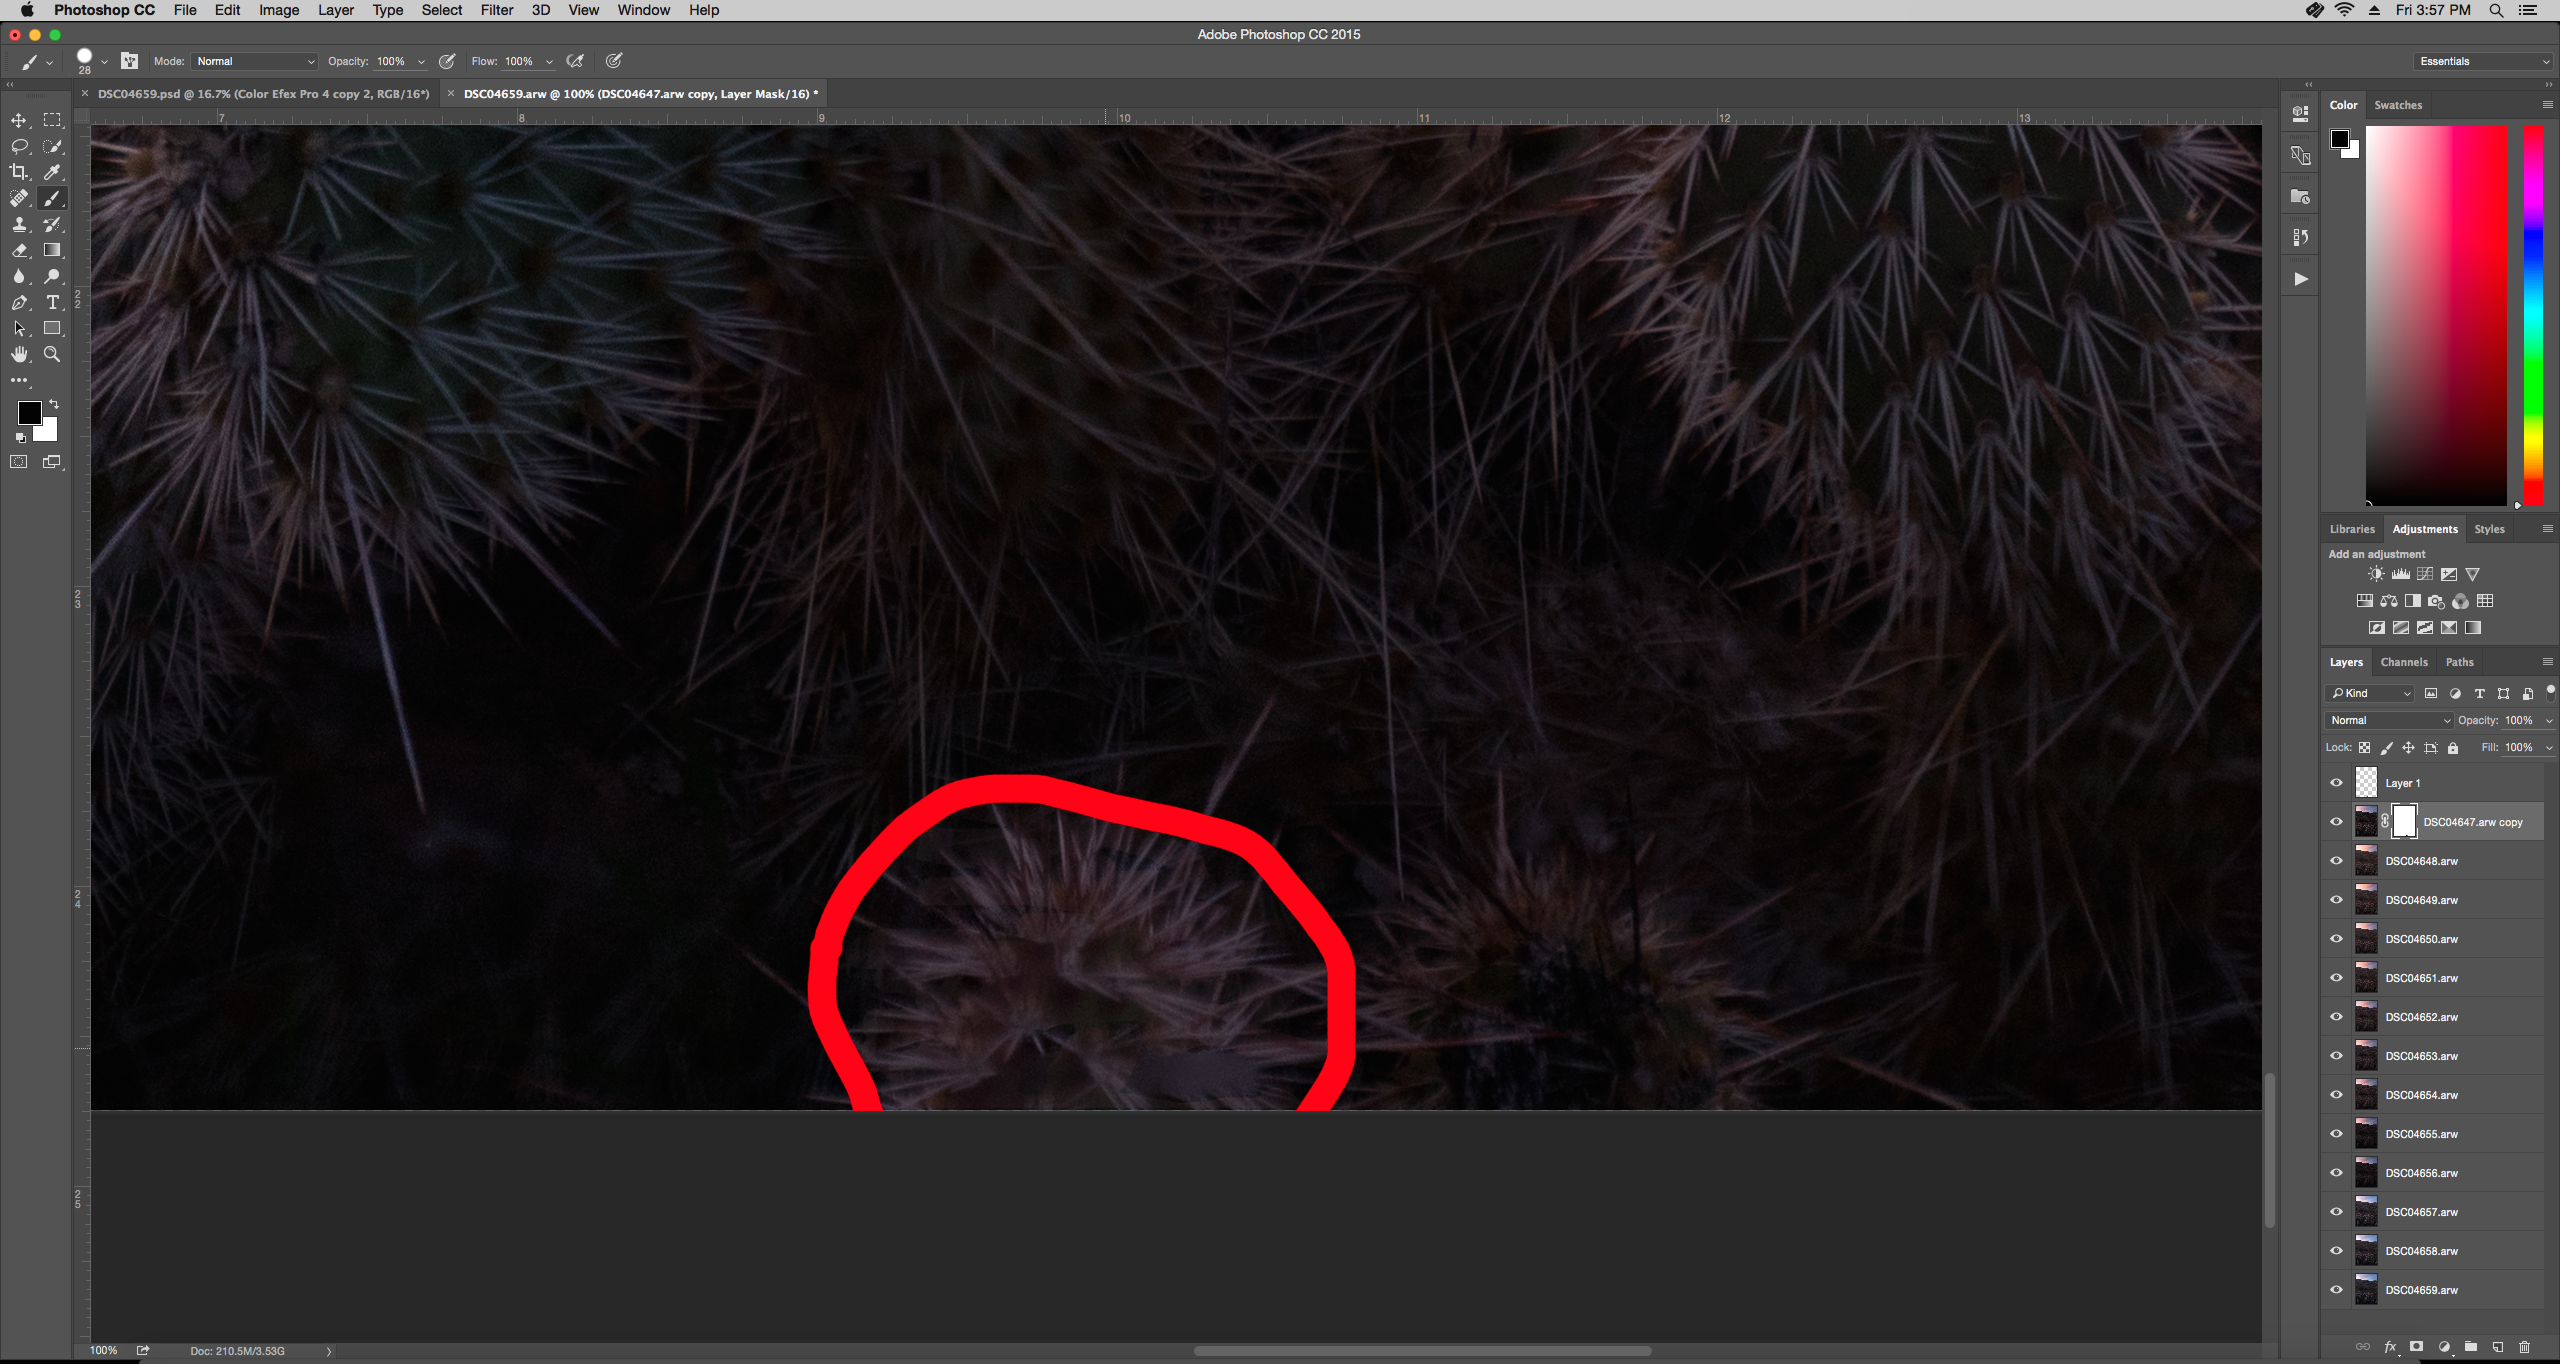Viewport: 2560px width, 1364px height.
Task: Toggle visibility of the DSC04648.arw layer
Action: 2336,861
